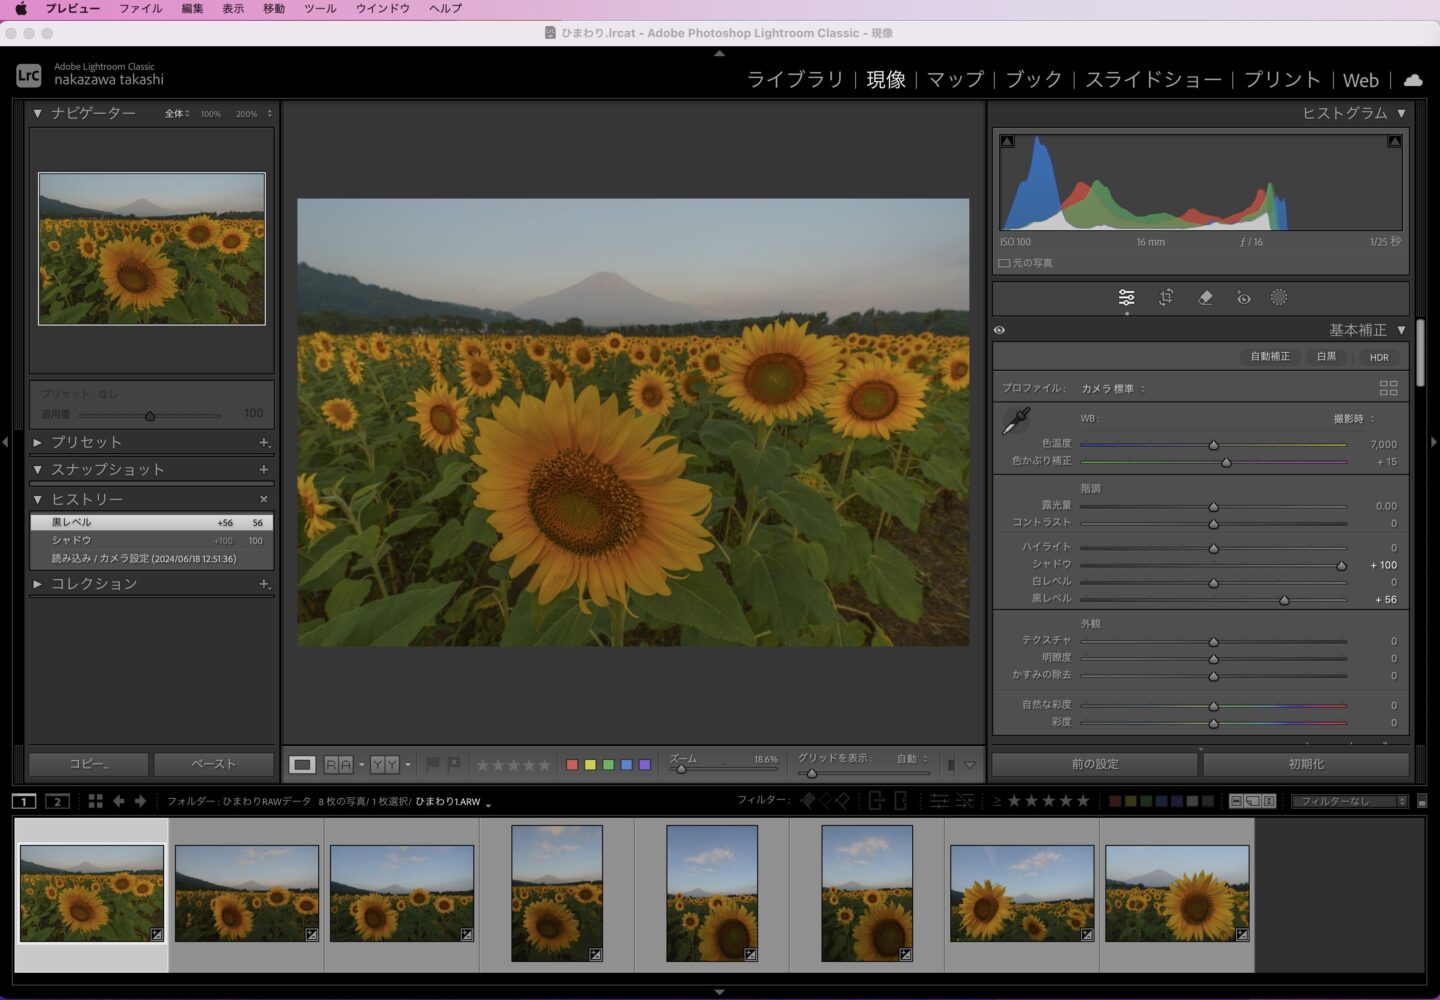
Task: Toggle shadow clipping indicator in histogram
Action: tap(1007, 142)
